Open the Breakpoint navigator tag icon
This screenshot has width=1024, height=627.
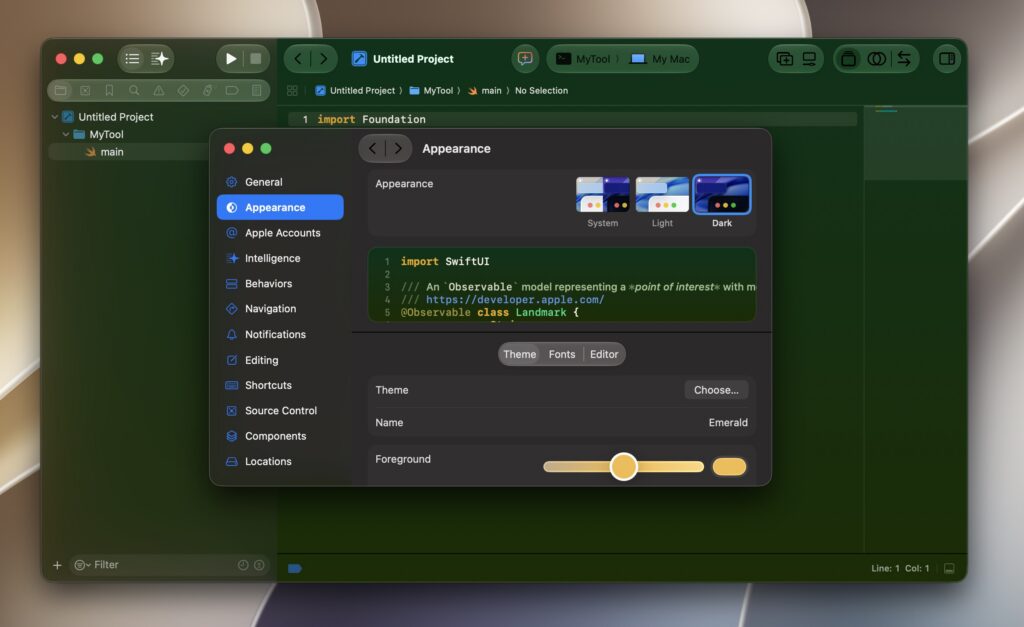click(x=232, y=90)
